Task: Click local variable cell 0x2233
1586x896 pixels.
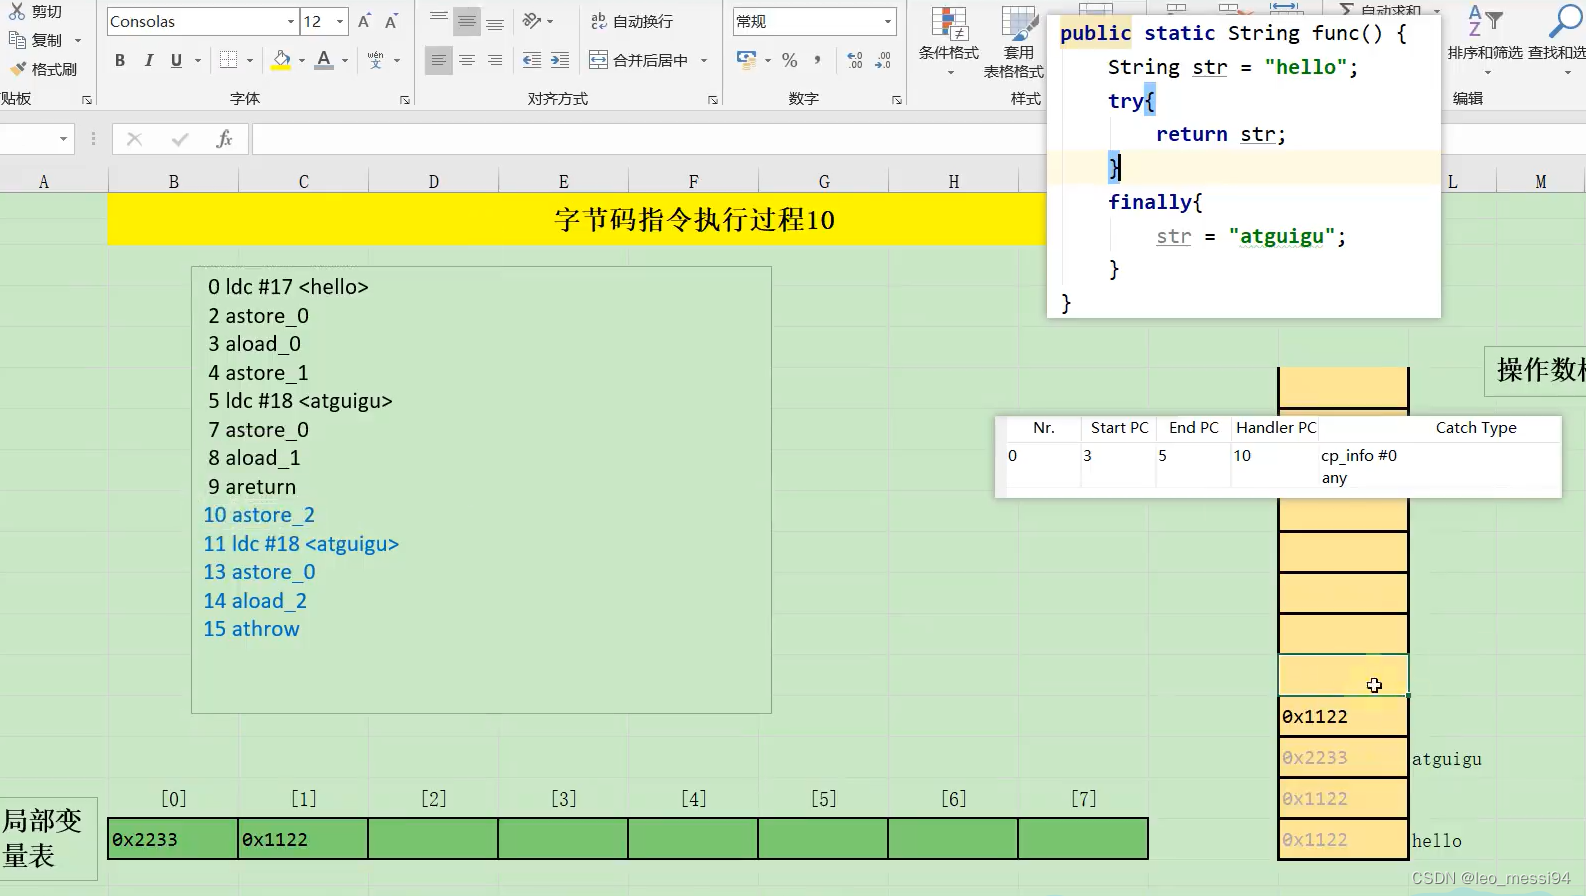Action: pos(173,839)
